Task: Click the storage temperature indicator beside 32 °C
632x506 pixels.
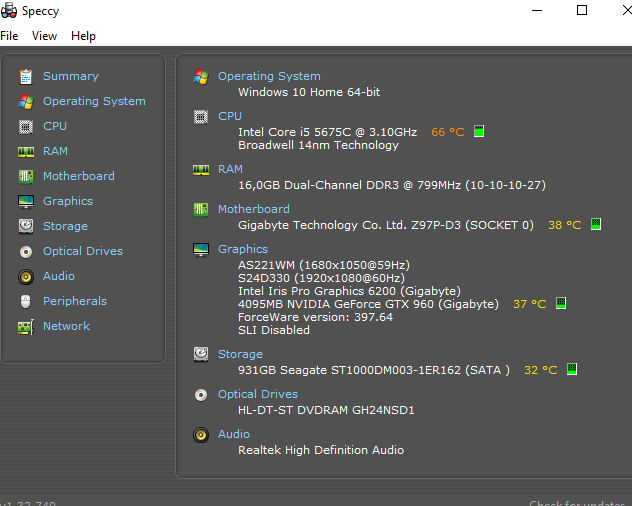Action: [572, 369]
